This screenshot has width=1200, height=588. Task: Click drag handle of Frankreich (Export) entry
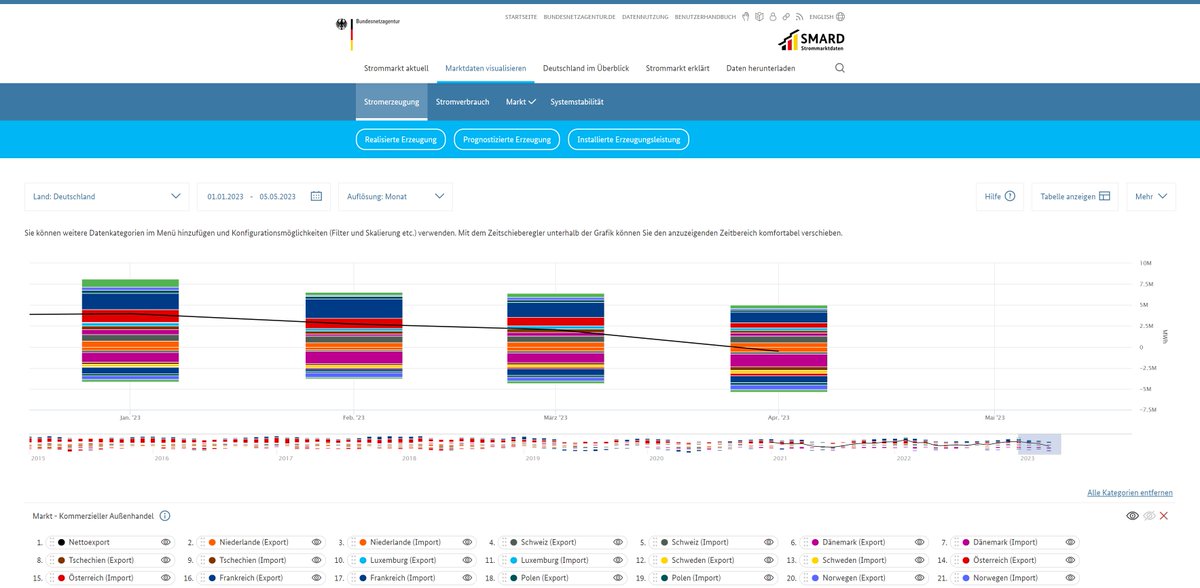[x=203, y=578]
